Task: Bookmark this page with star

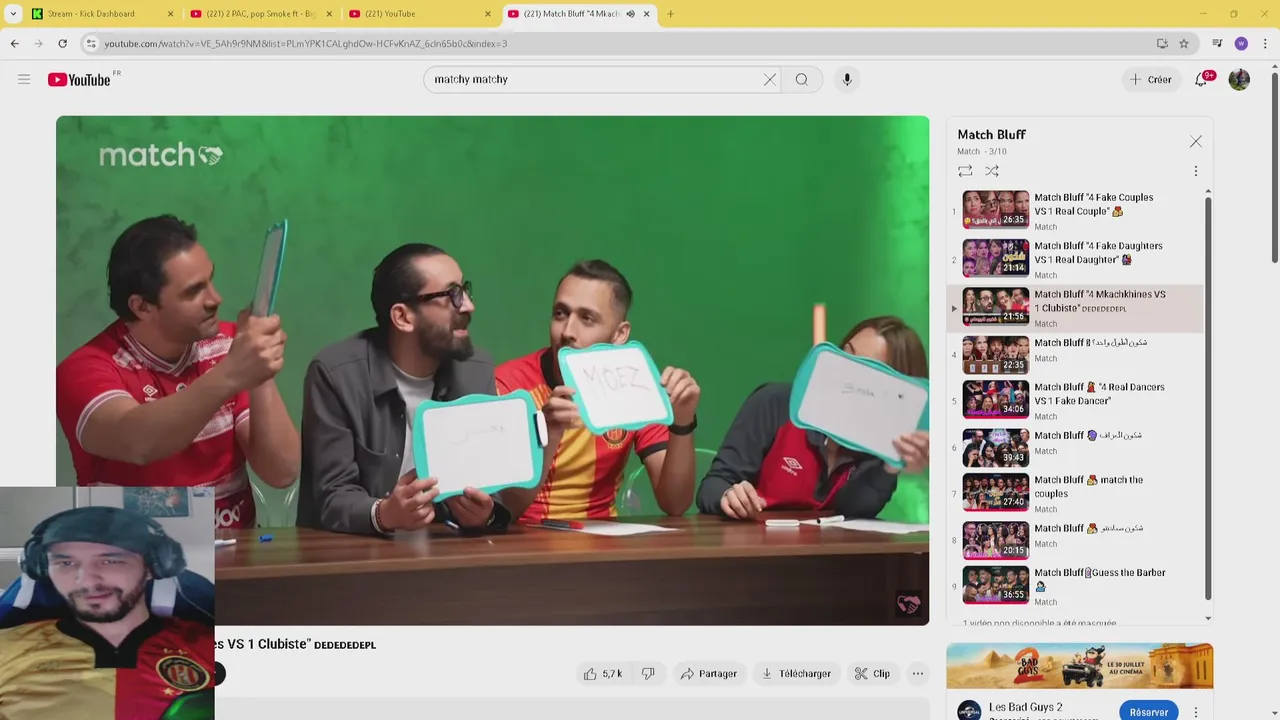Action: coord(1184,43)
